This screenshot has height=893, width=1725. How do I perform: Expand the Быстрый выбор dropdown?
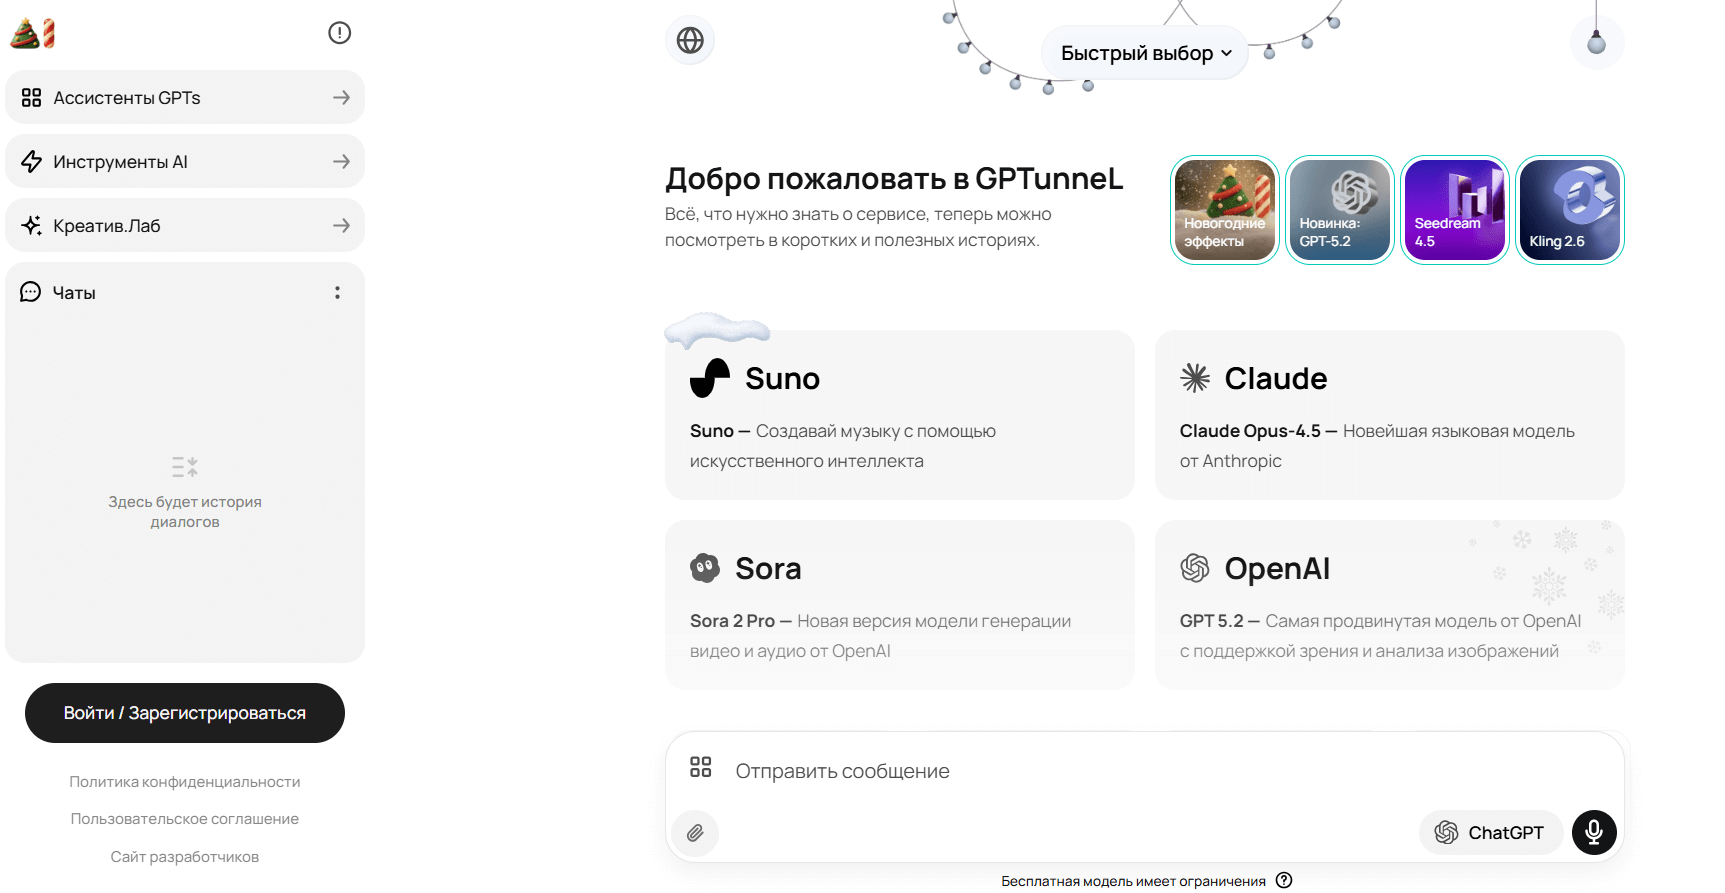(1145, 53)
